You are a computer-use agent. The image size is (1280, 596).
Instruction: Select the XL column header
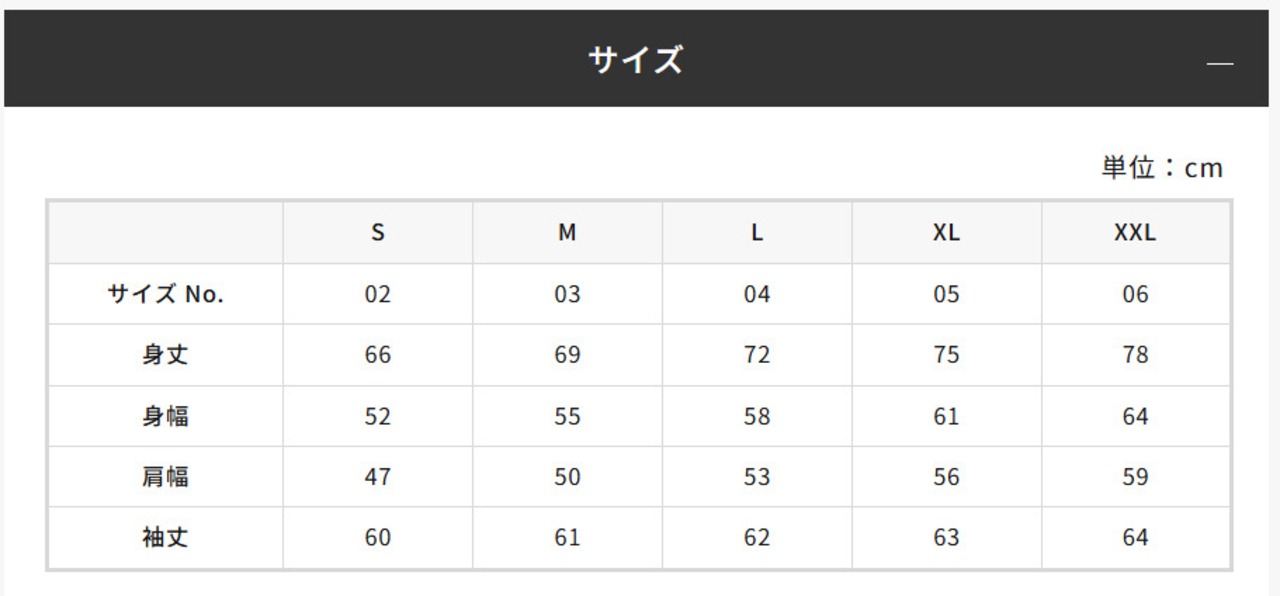pos(946,233)
